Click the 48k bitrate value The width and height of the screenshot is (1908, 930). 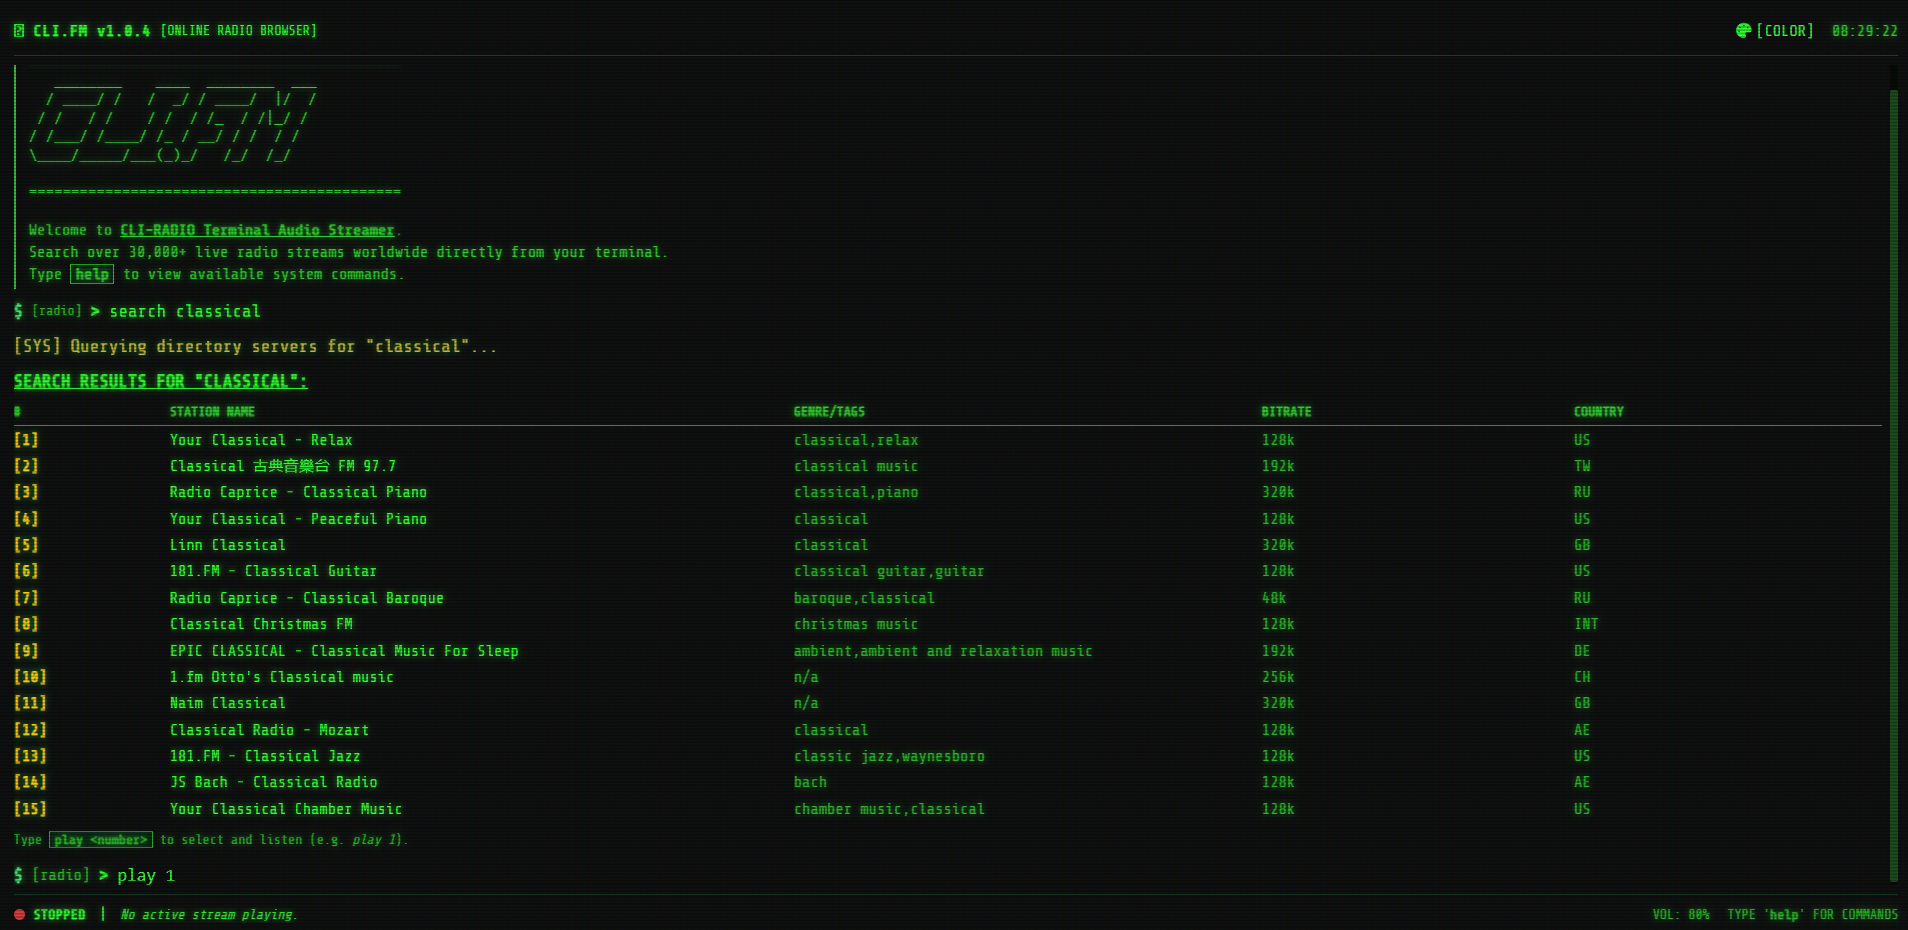coord(1273,598)
